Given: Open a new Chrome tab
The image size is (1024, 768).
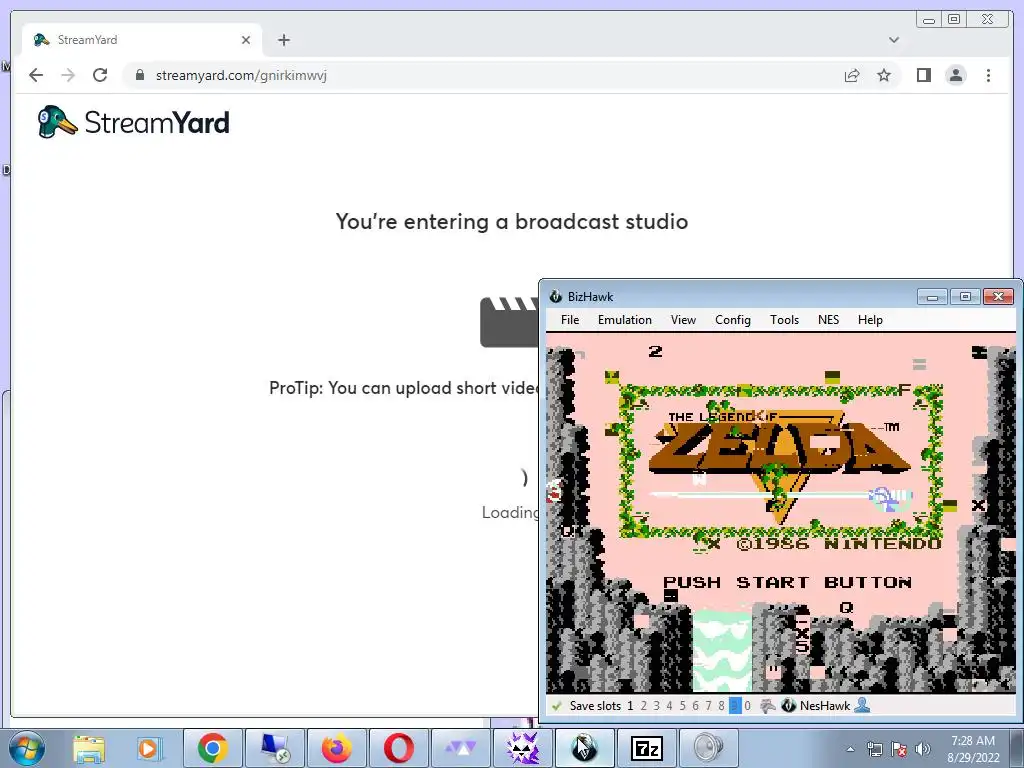Looking at the screenshot, I should tap(283, 40).
